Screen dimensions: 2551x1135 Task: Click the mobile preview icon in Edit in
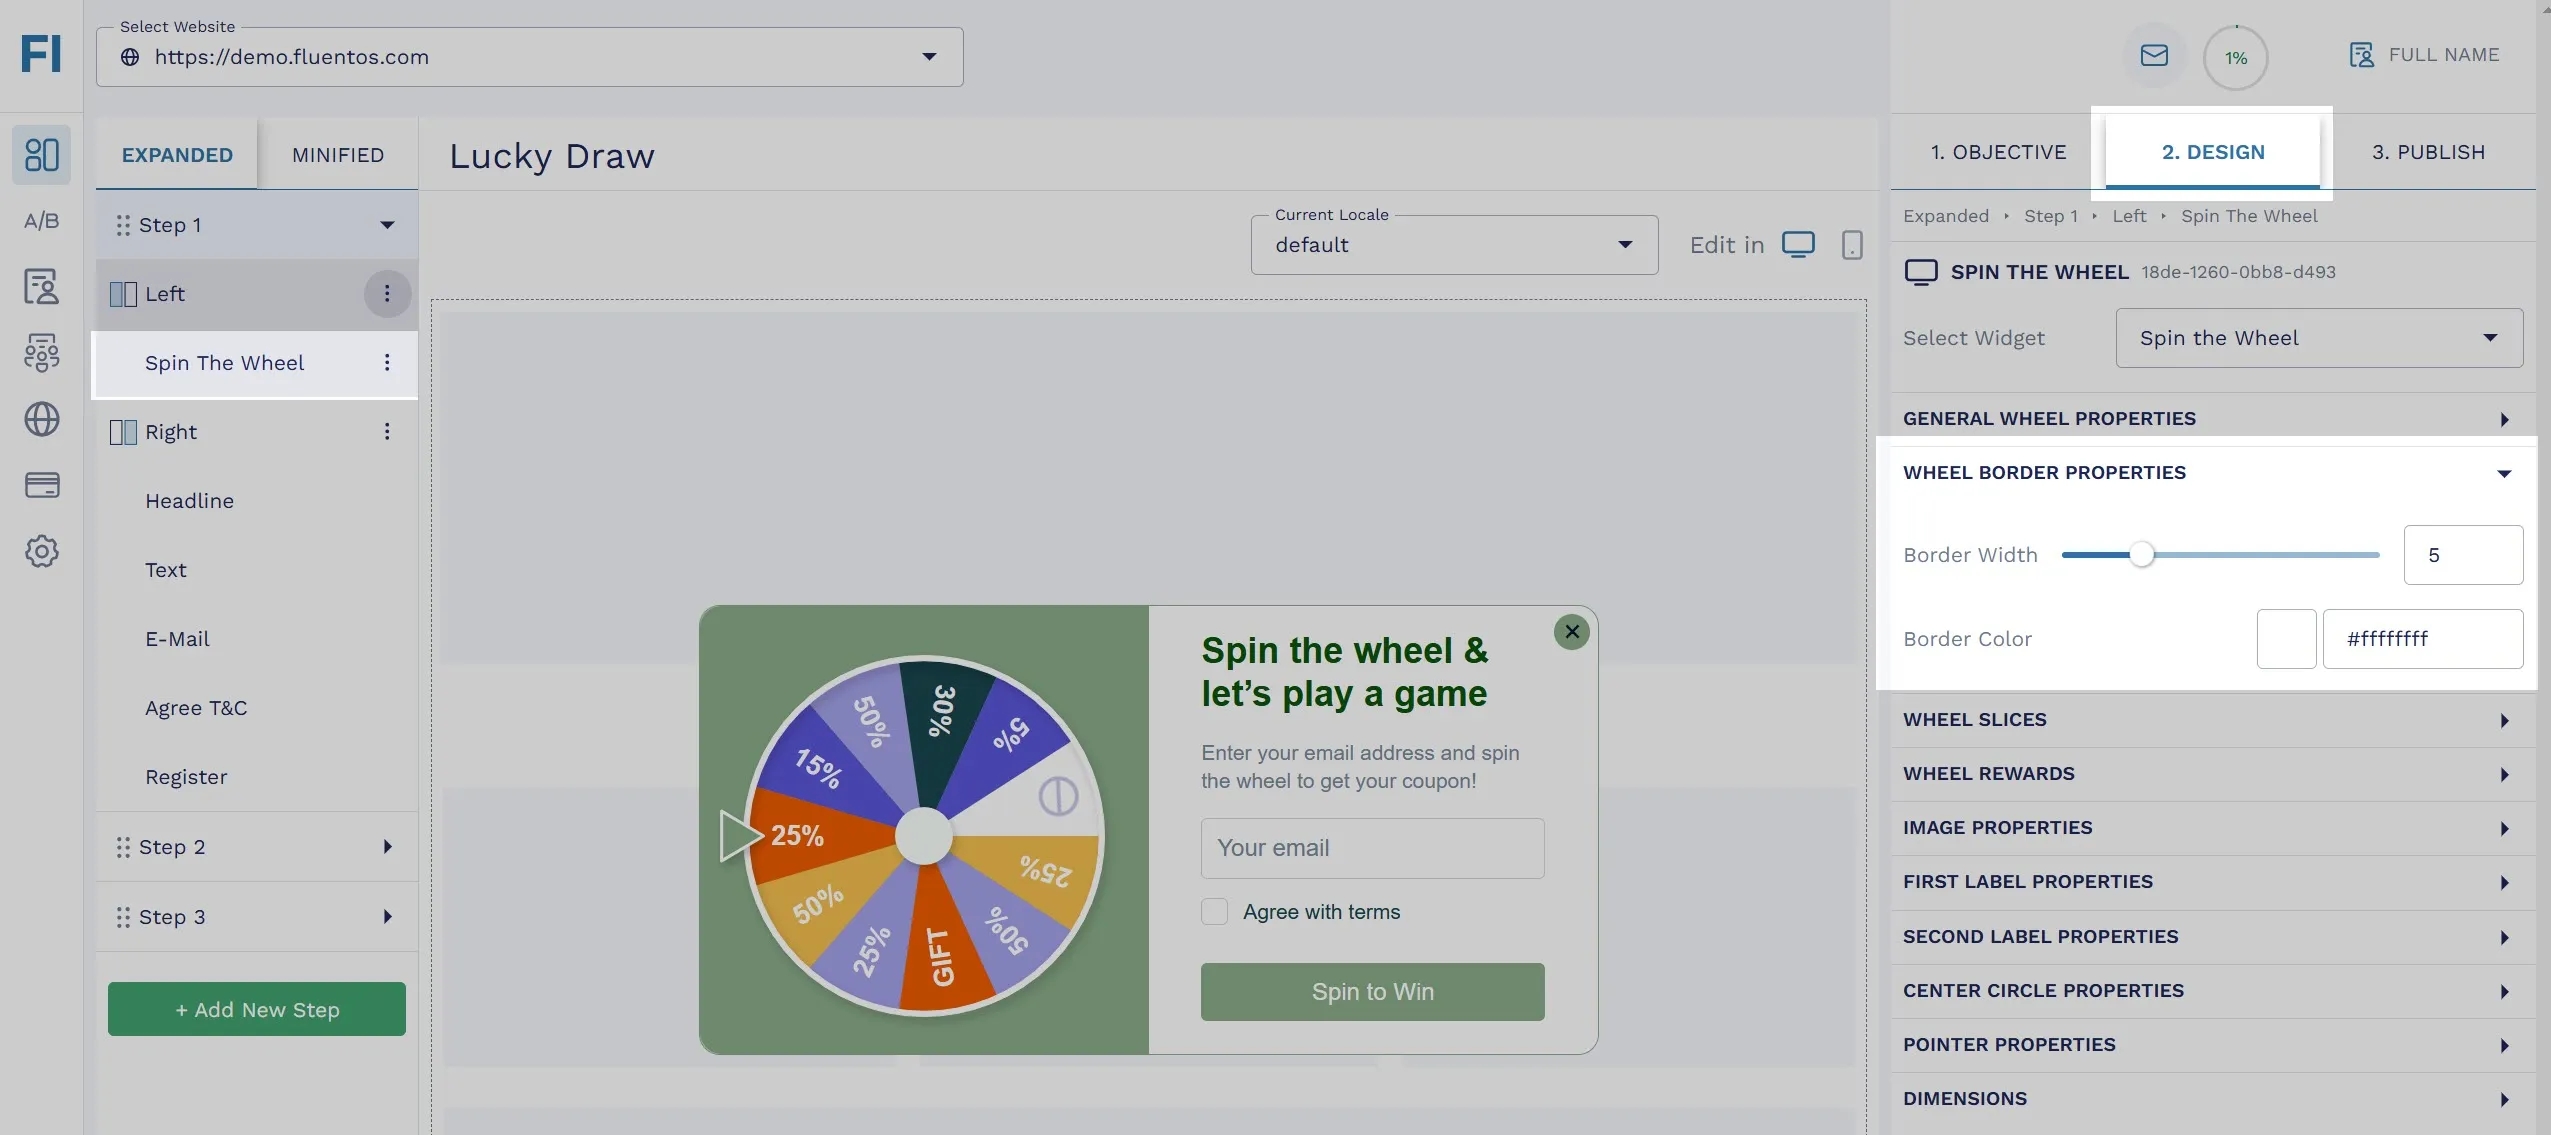(1853, 244)
